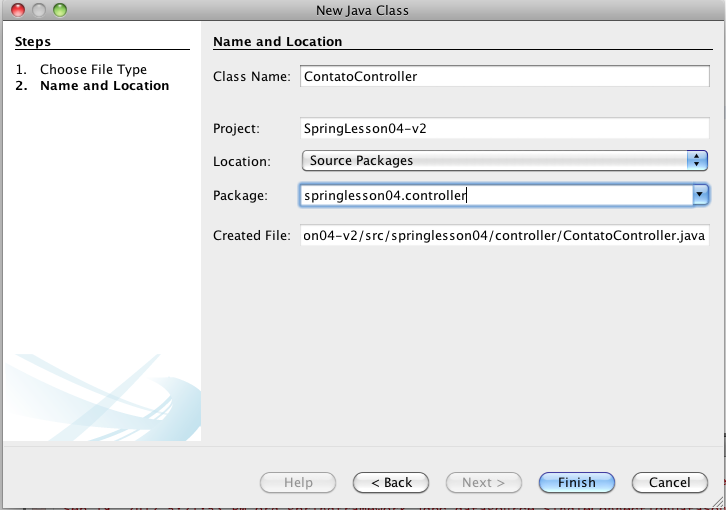Click the Package combo box text field
The width and height of the screenshot is (726, 510).
point(496,195)
